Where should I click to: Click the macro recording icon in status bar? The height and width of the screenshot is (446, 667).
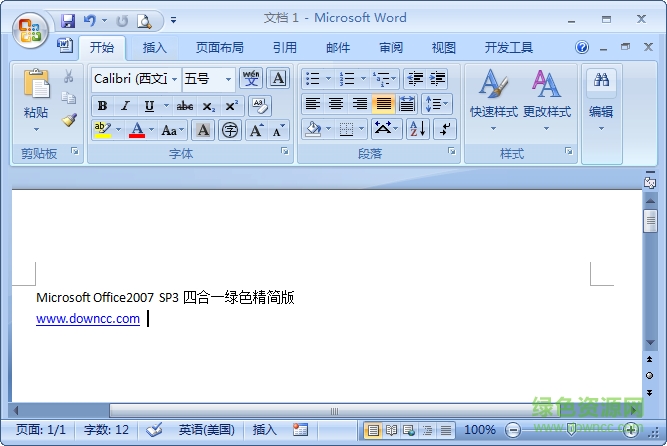300,429
